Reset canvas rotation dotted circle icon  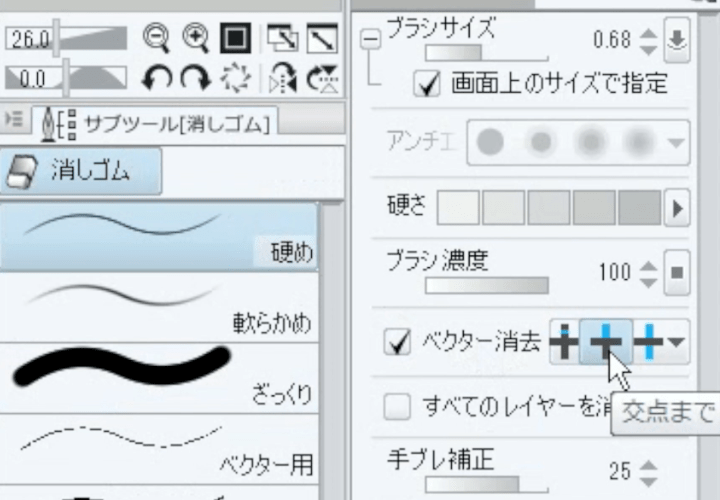point(236,78)
